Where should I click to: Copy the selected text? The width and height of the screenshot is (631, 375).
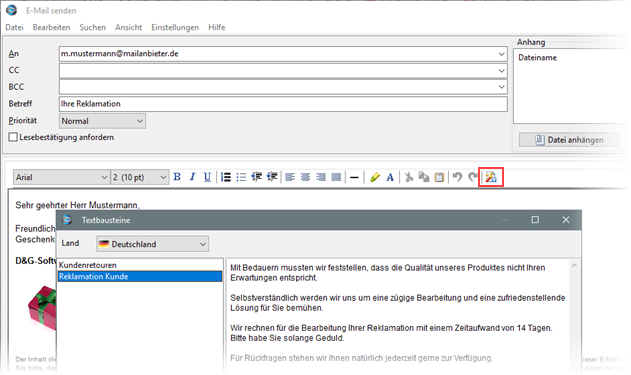[x=424, y=177]
